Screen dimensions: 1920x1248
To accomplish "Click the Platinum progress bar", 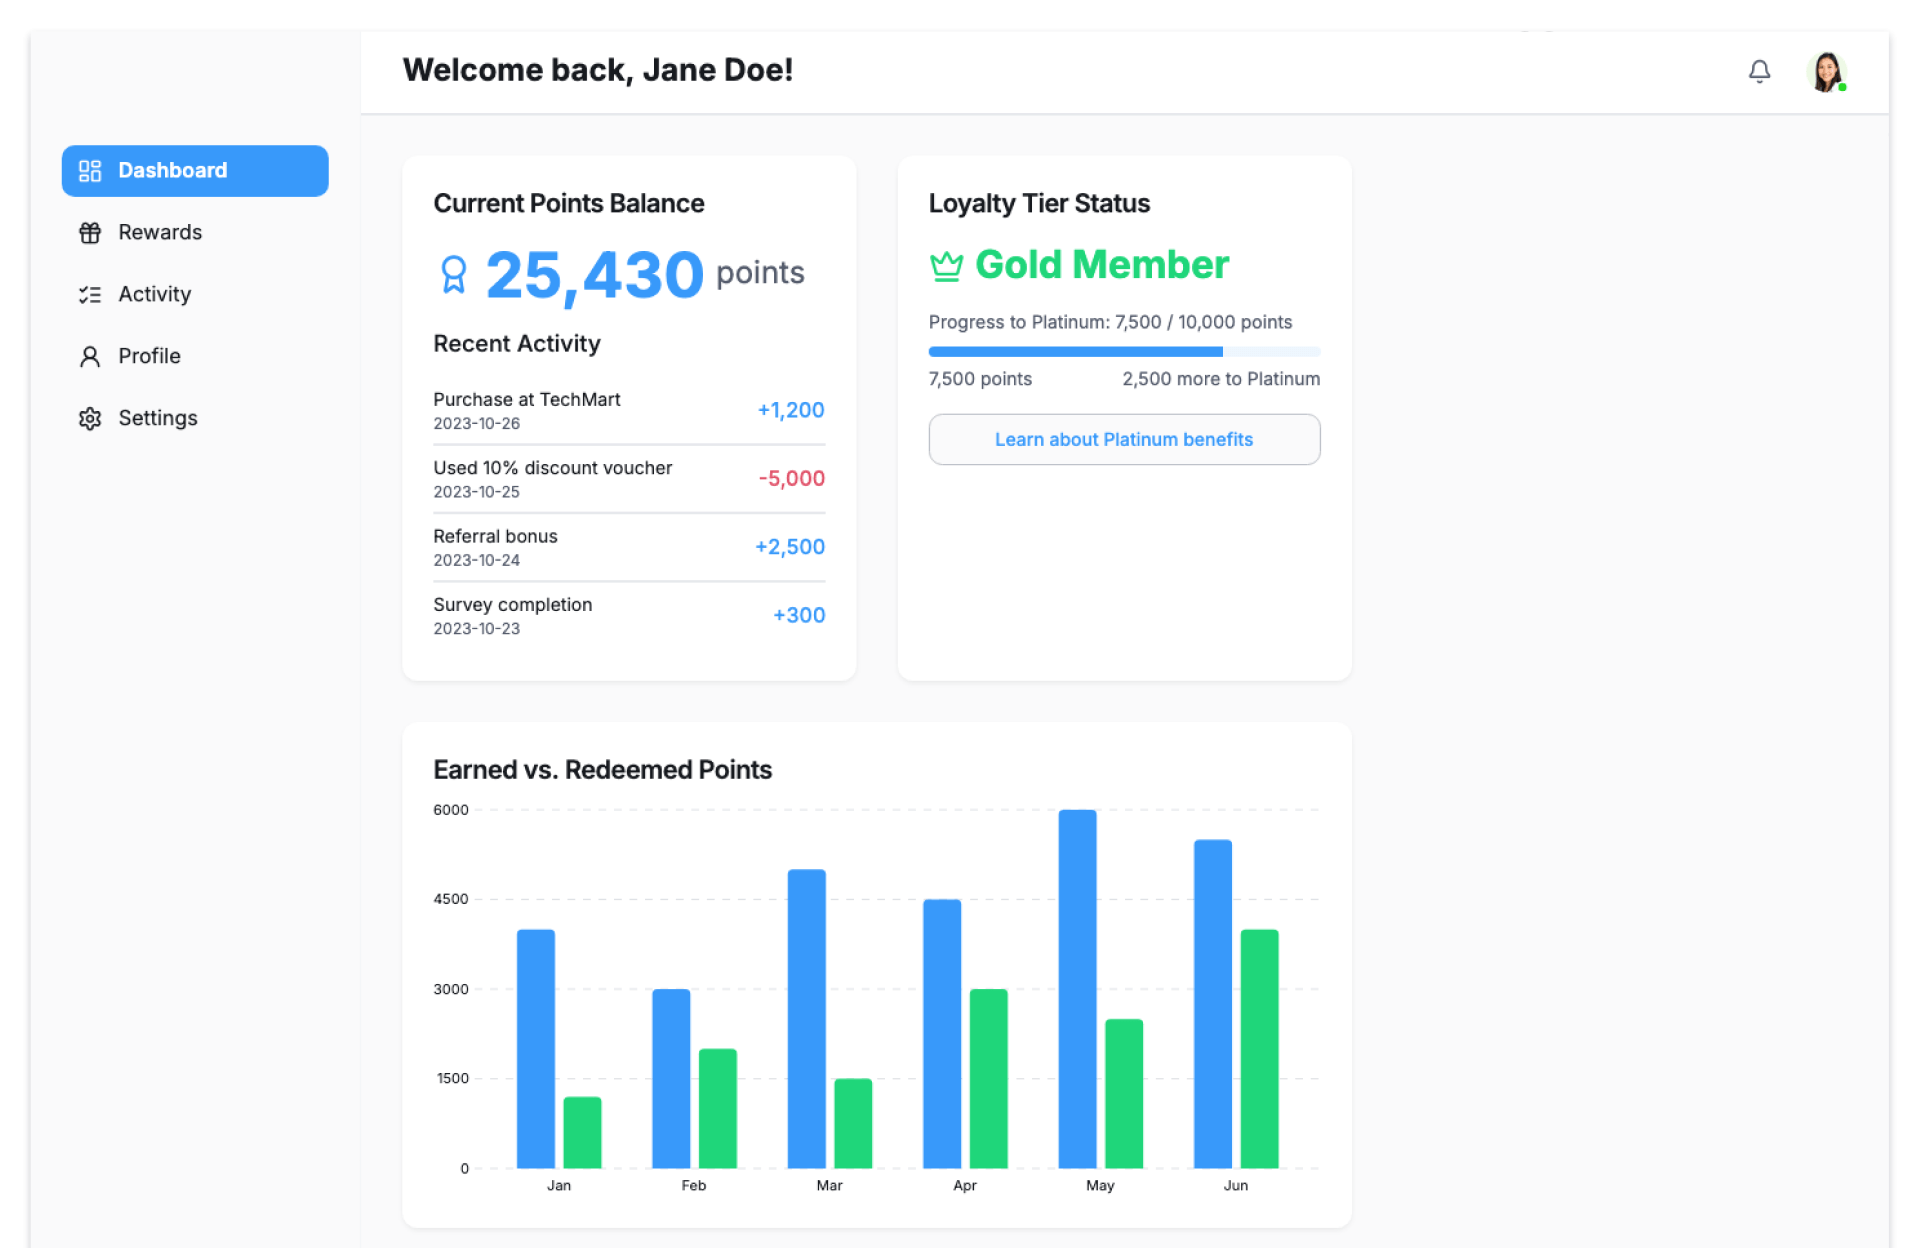I will click(1123, 352).
